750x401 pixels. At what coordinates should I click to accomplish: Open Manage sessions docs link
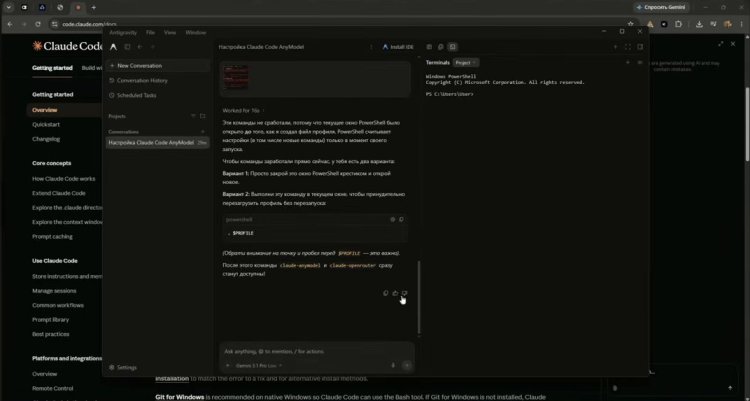(54, 290)
